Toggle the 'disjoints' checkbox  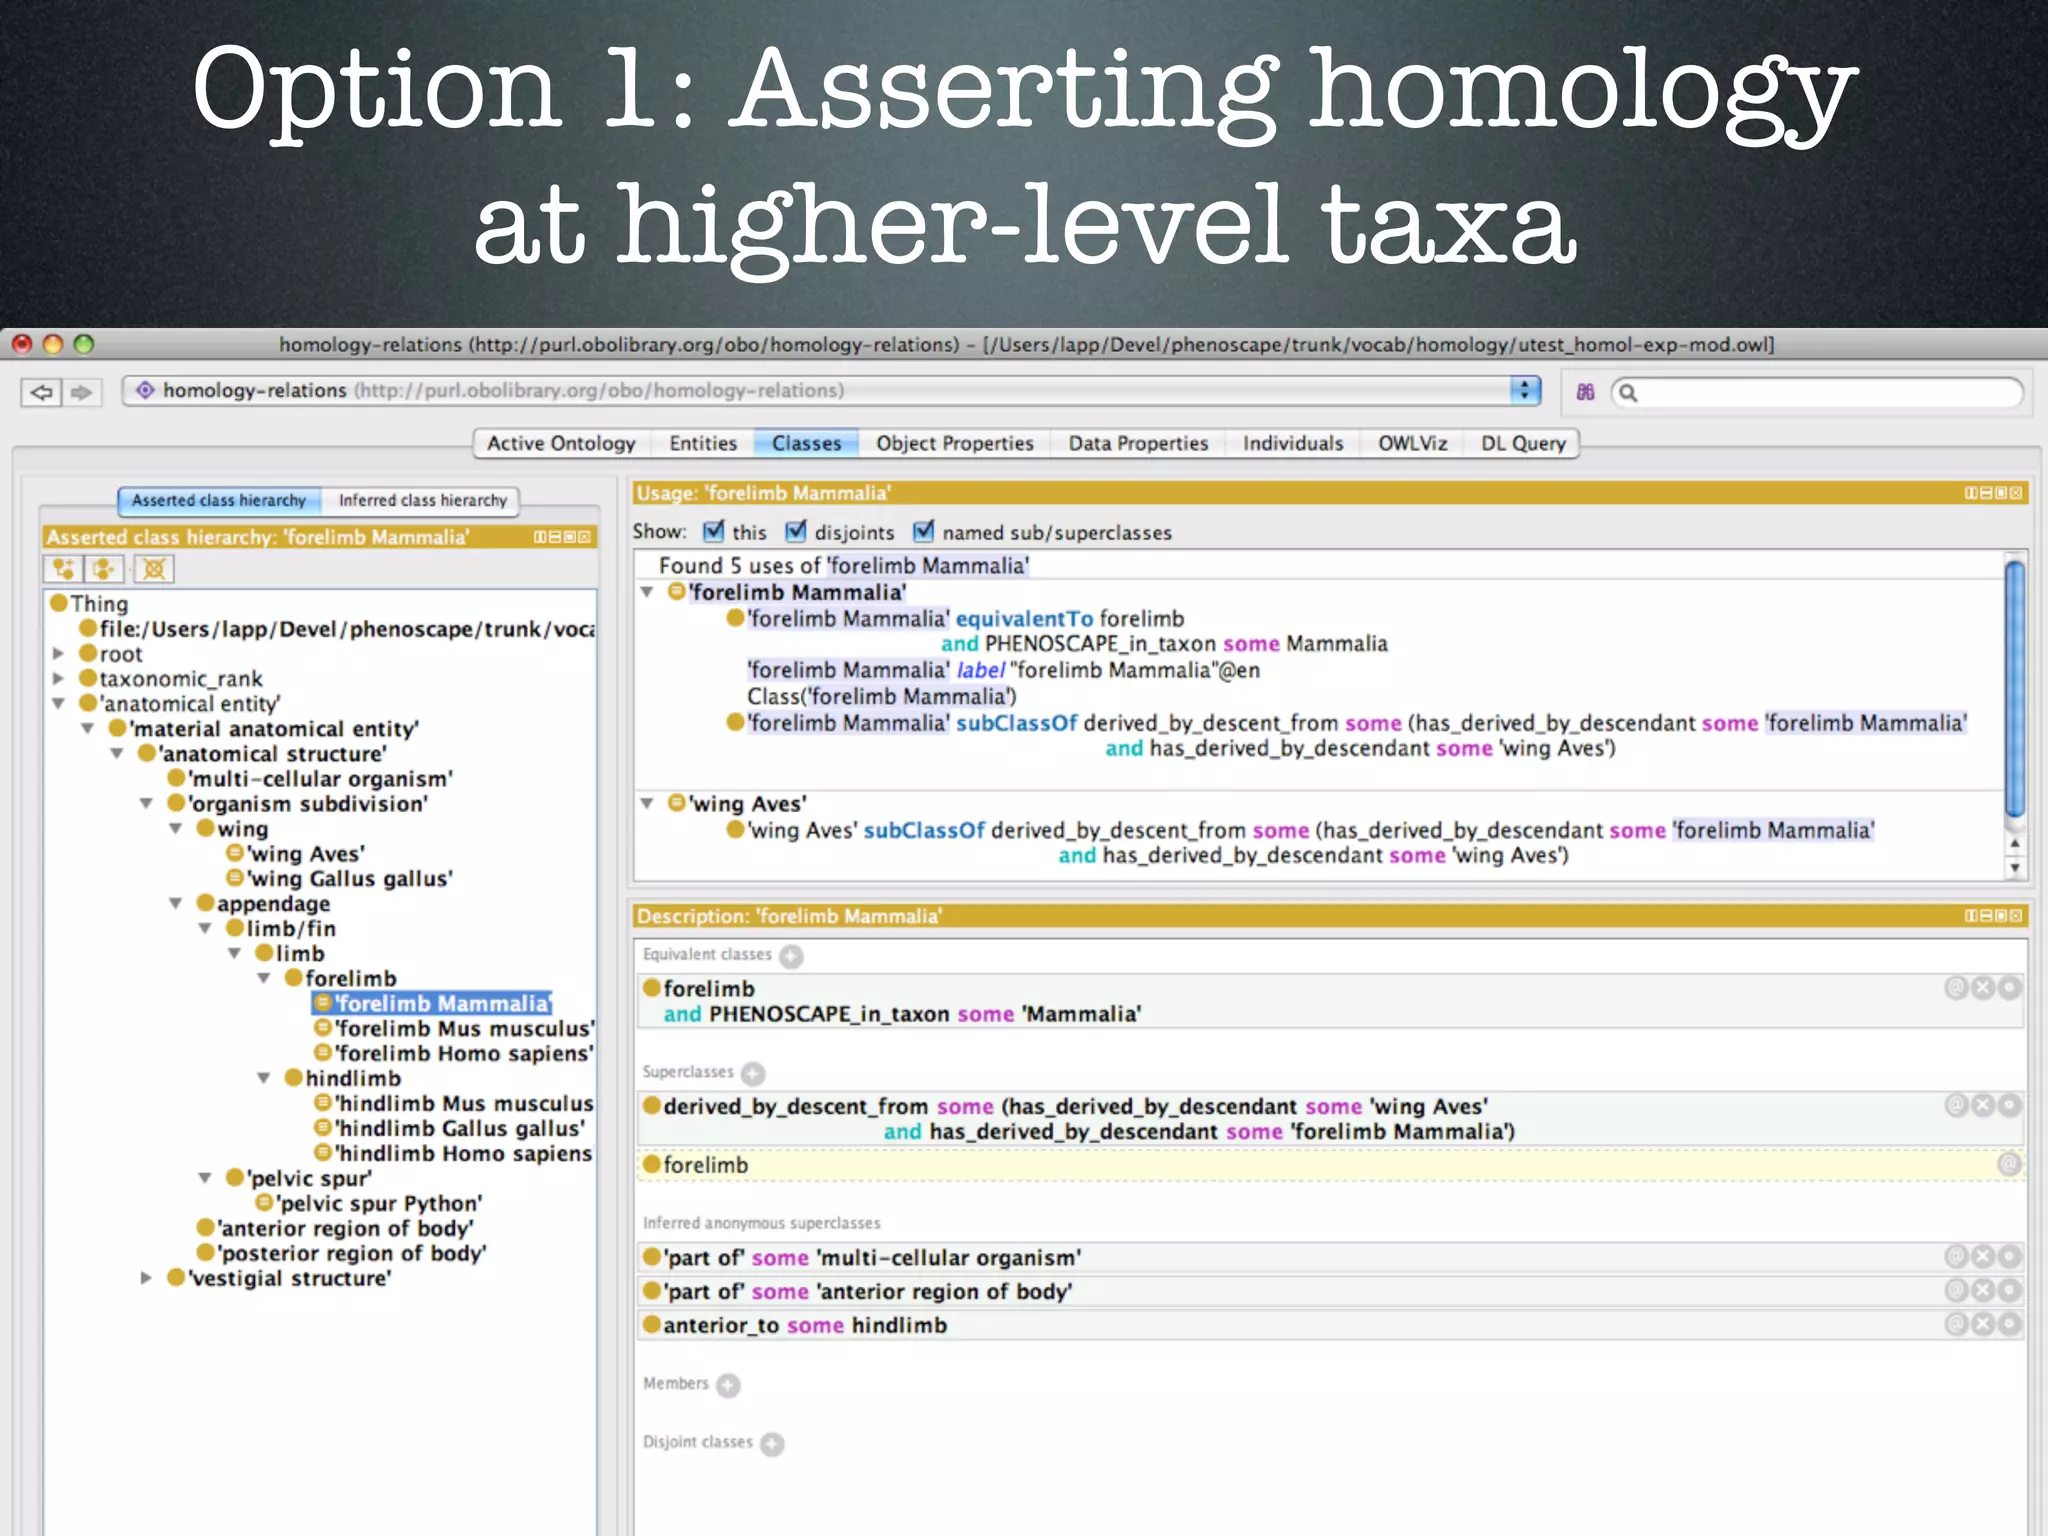tap(796, 531)
